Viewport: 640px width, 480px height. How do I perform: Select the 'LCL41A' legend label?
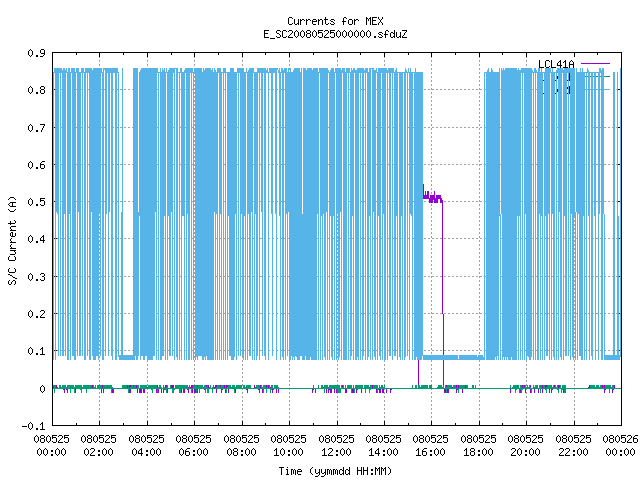556,64
